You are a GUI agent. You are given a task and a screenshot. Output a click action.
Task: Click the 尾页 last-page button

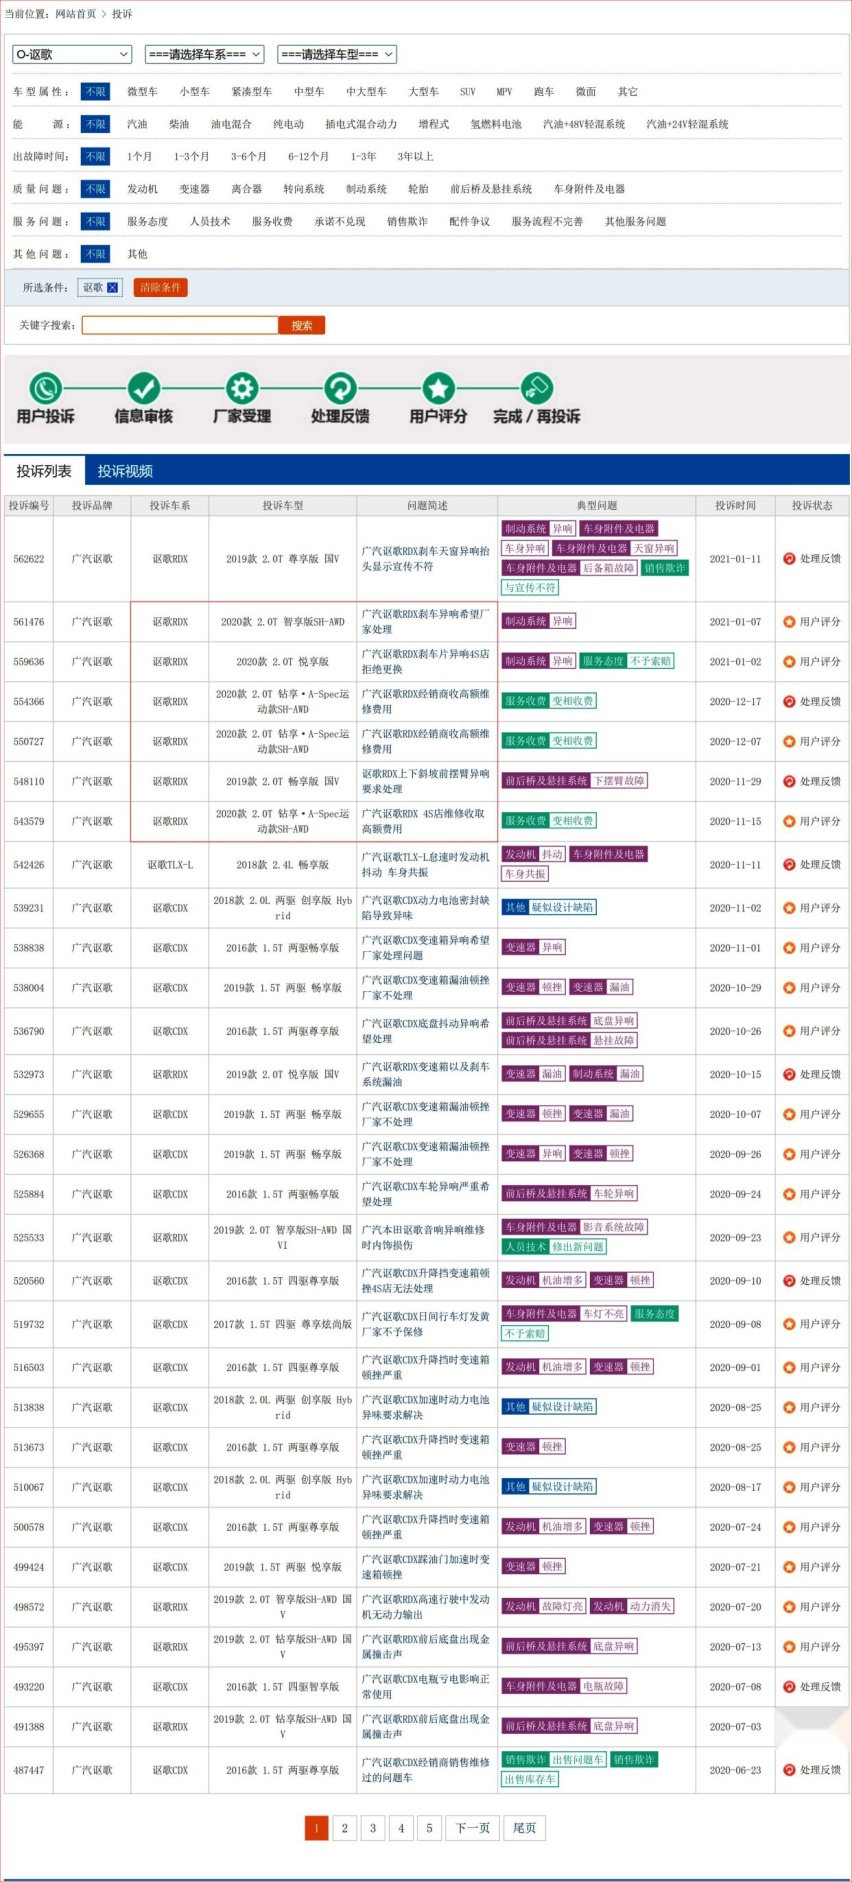[x=525, y=1828]
